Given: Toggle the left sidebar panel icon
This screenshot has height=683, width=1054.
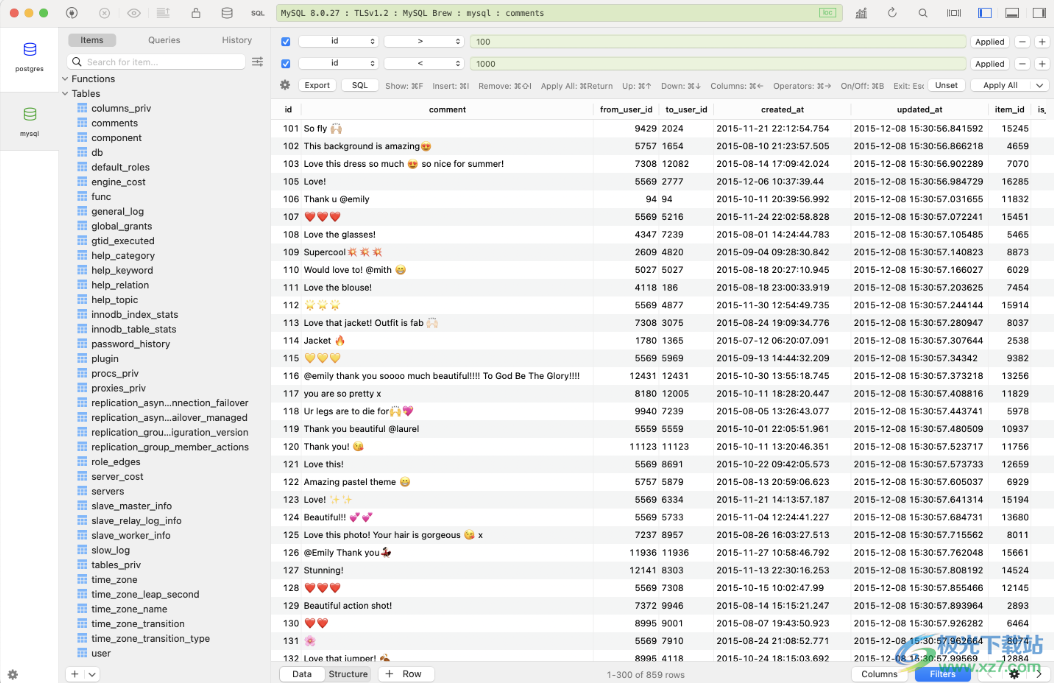Looking at the screenshot, I should click(985, 13).
